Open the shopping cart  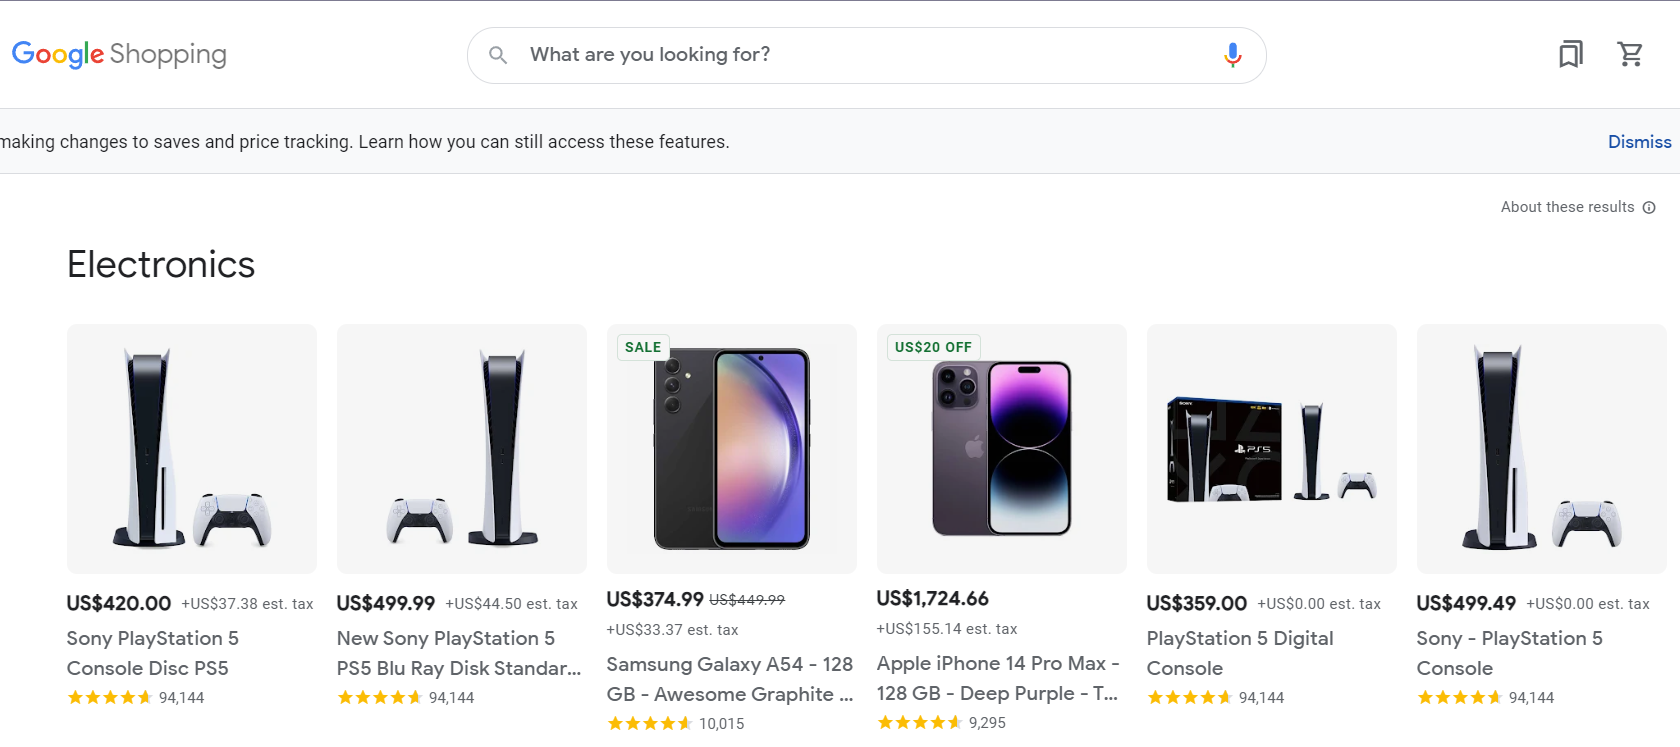[1631, 54]
